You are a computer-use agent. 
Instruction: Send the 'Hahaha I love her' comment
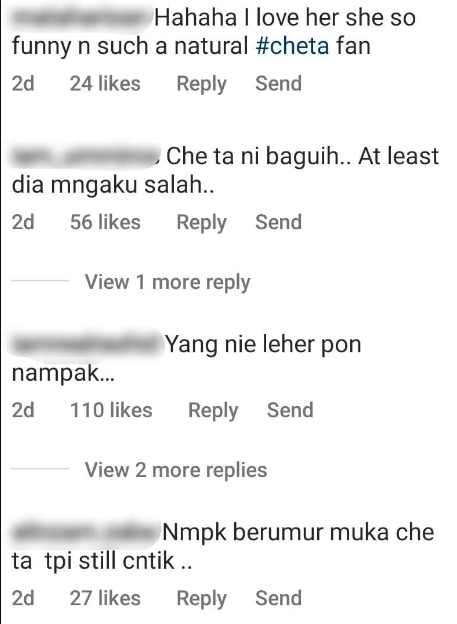[x=278, y=83]
